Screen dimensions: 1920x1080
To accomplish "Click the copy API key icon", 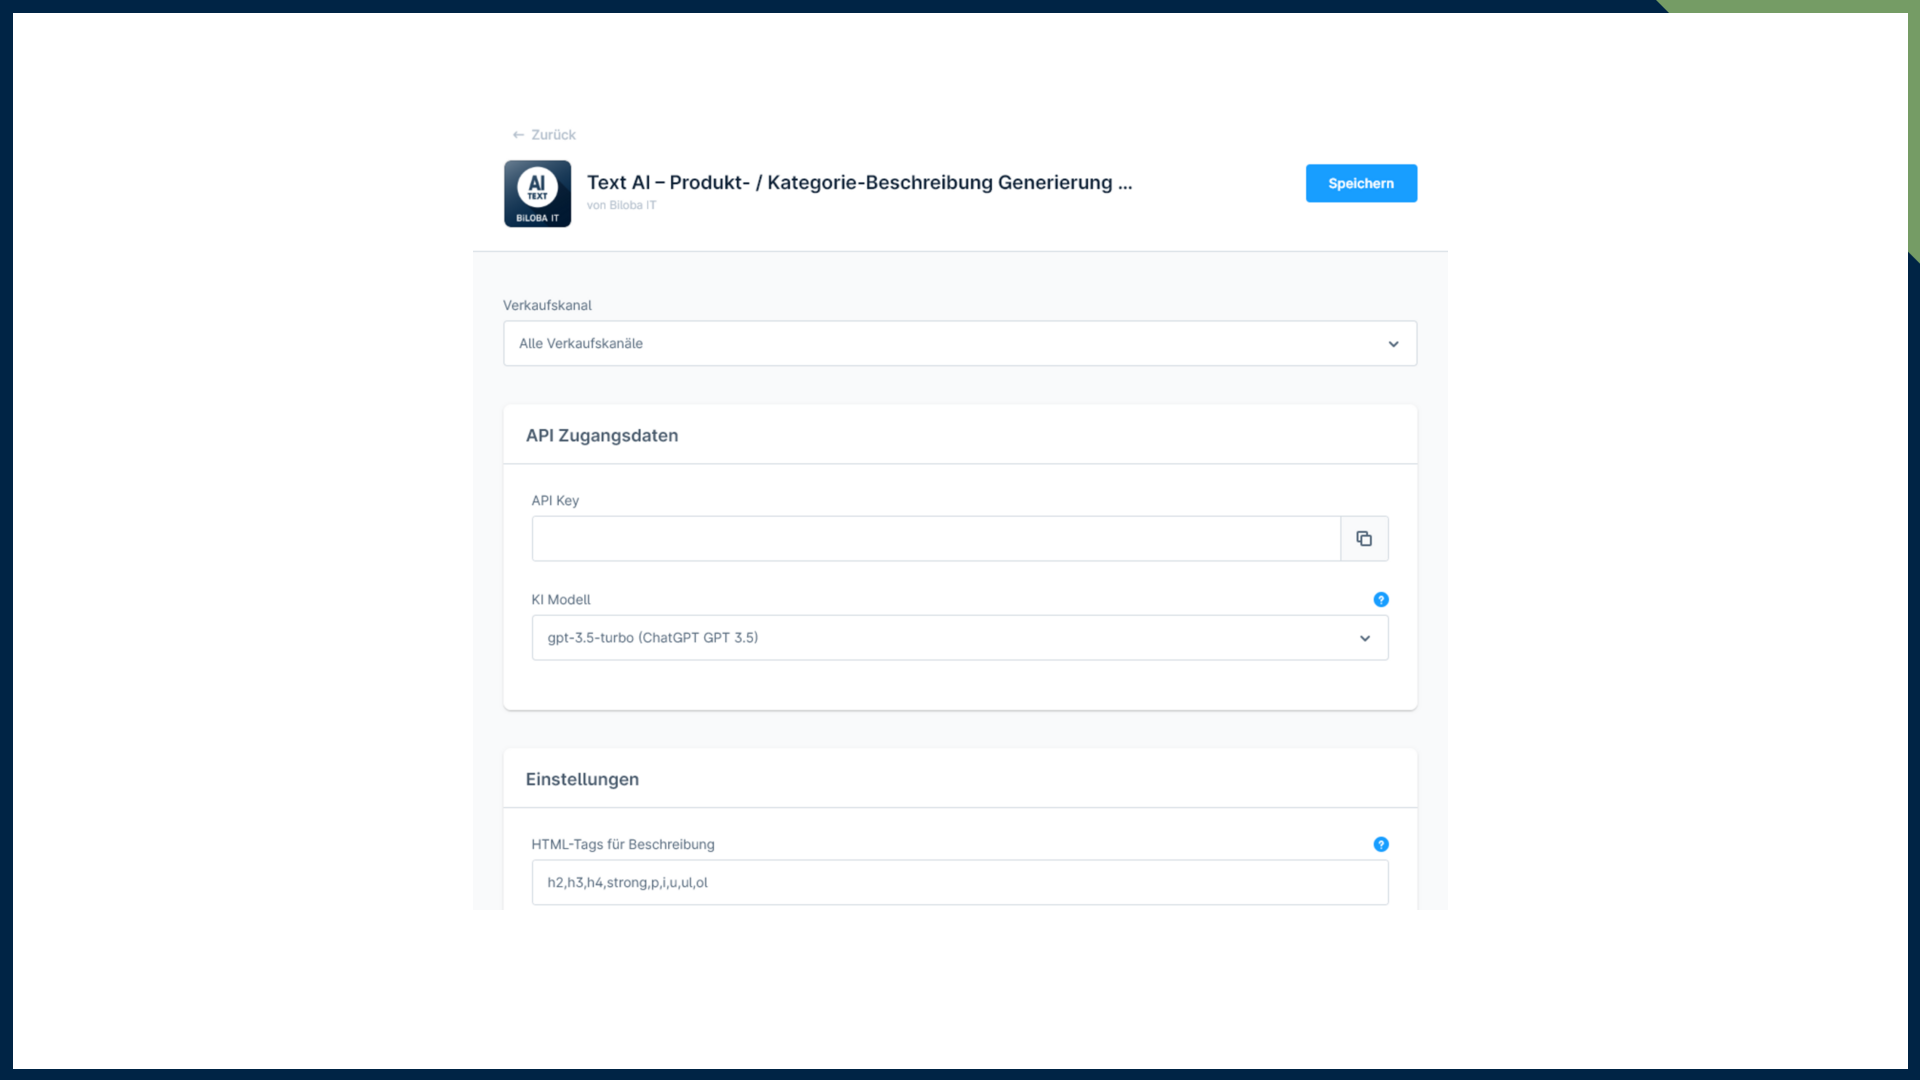I will click(1364, 539).
